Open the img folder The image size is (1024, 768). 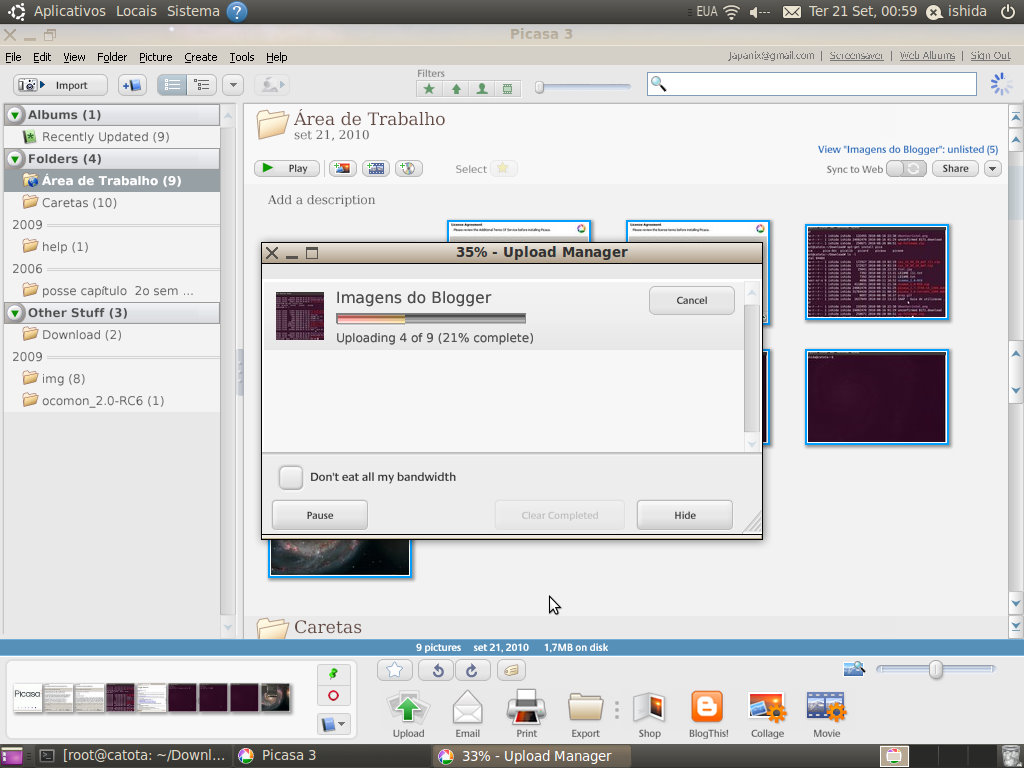[x=63, y=378]
